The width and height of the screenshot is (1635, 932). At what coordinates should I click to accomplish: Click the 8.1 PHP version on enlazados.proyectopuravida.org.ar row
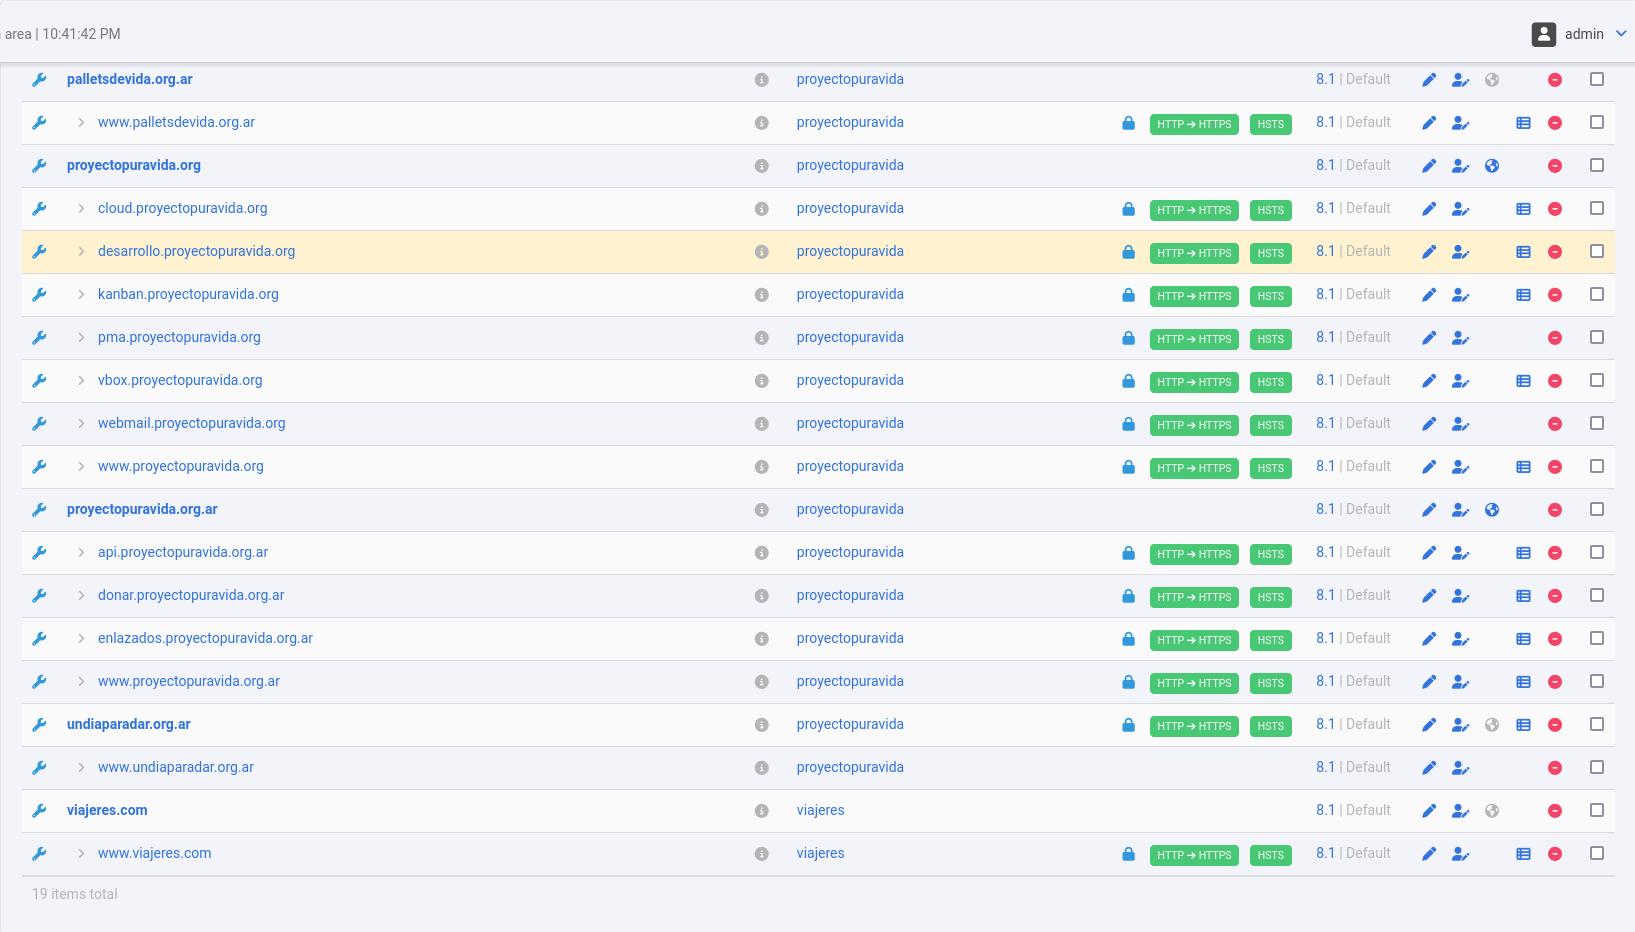(x=1325, y=638)
